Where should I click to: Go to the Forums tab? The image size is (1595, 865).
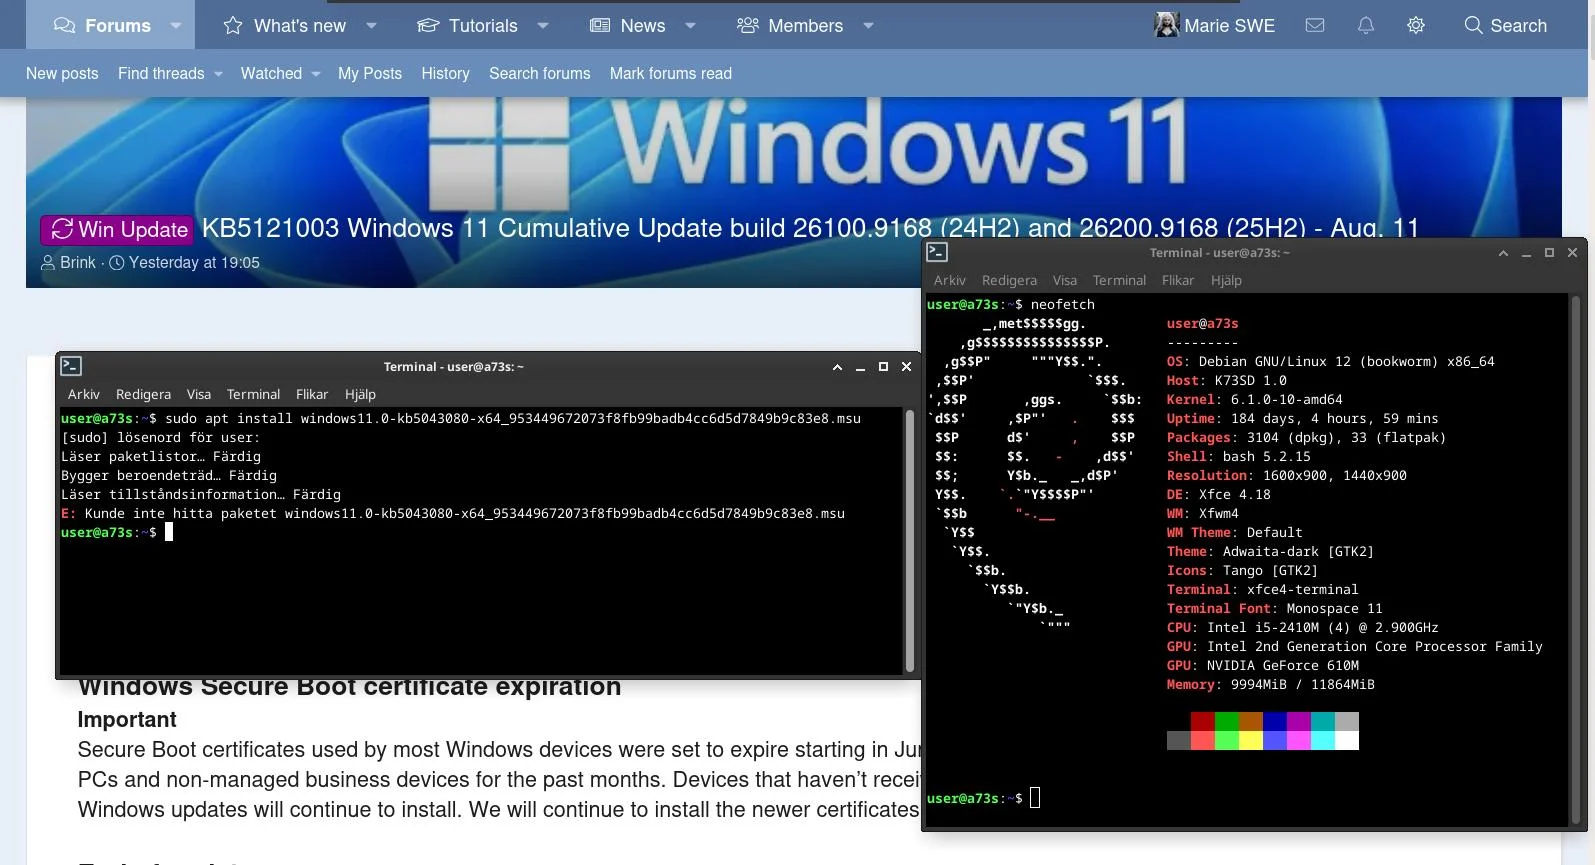[x=102, y=25]
